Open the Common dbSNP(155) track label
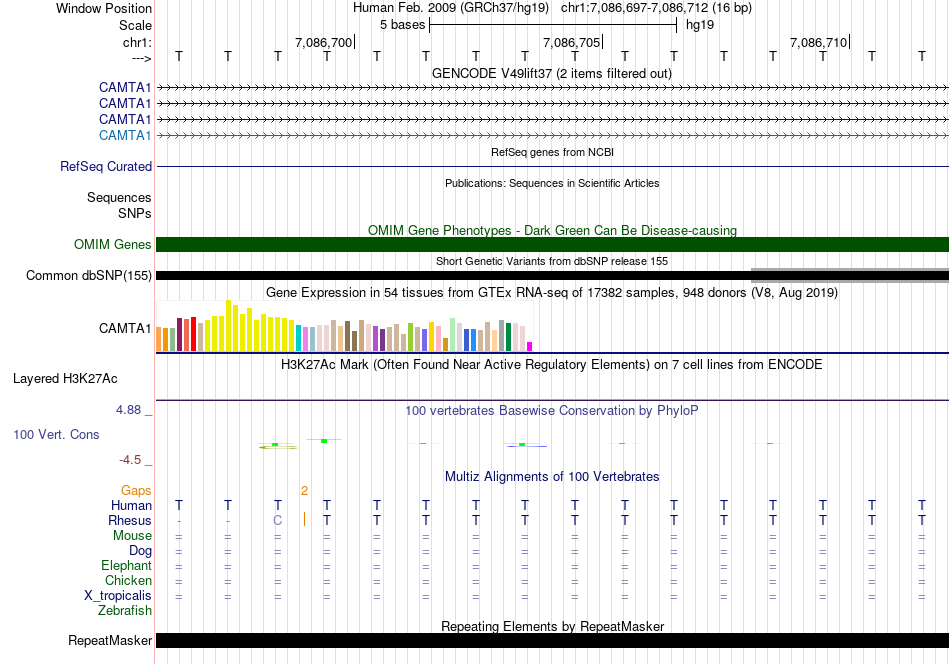This screenshot has width=950, height=664. click(x=88, y=275)
